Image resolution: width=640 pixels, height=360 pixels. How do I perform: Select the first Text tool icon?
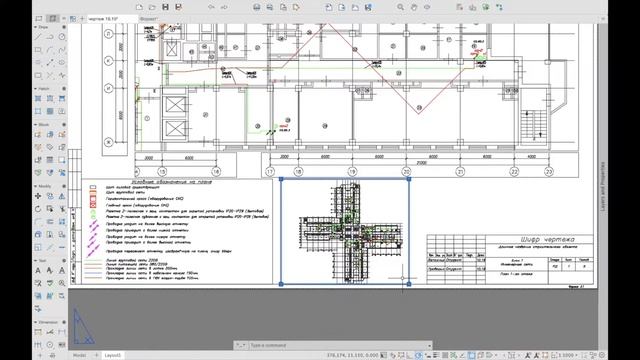(x=38, y=270)
